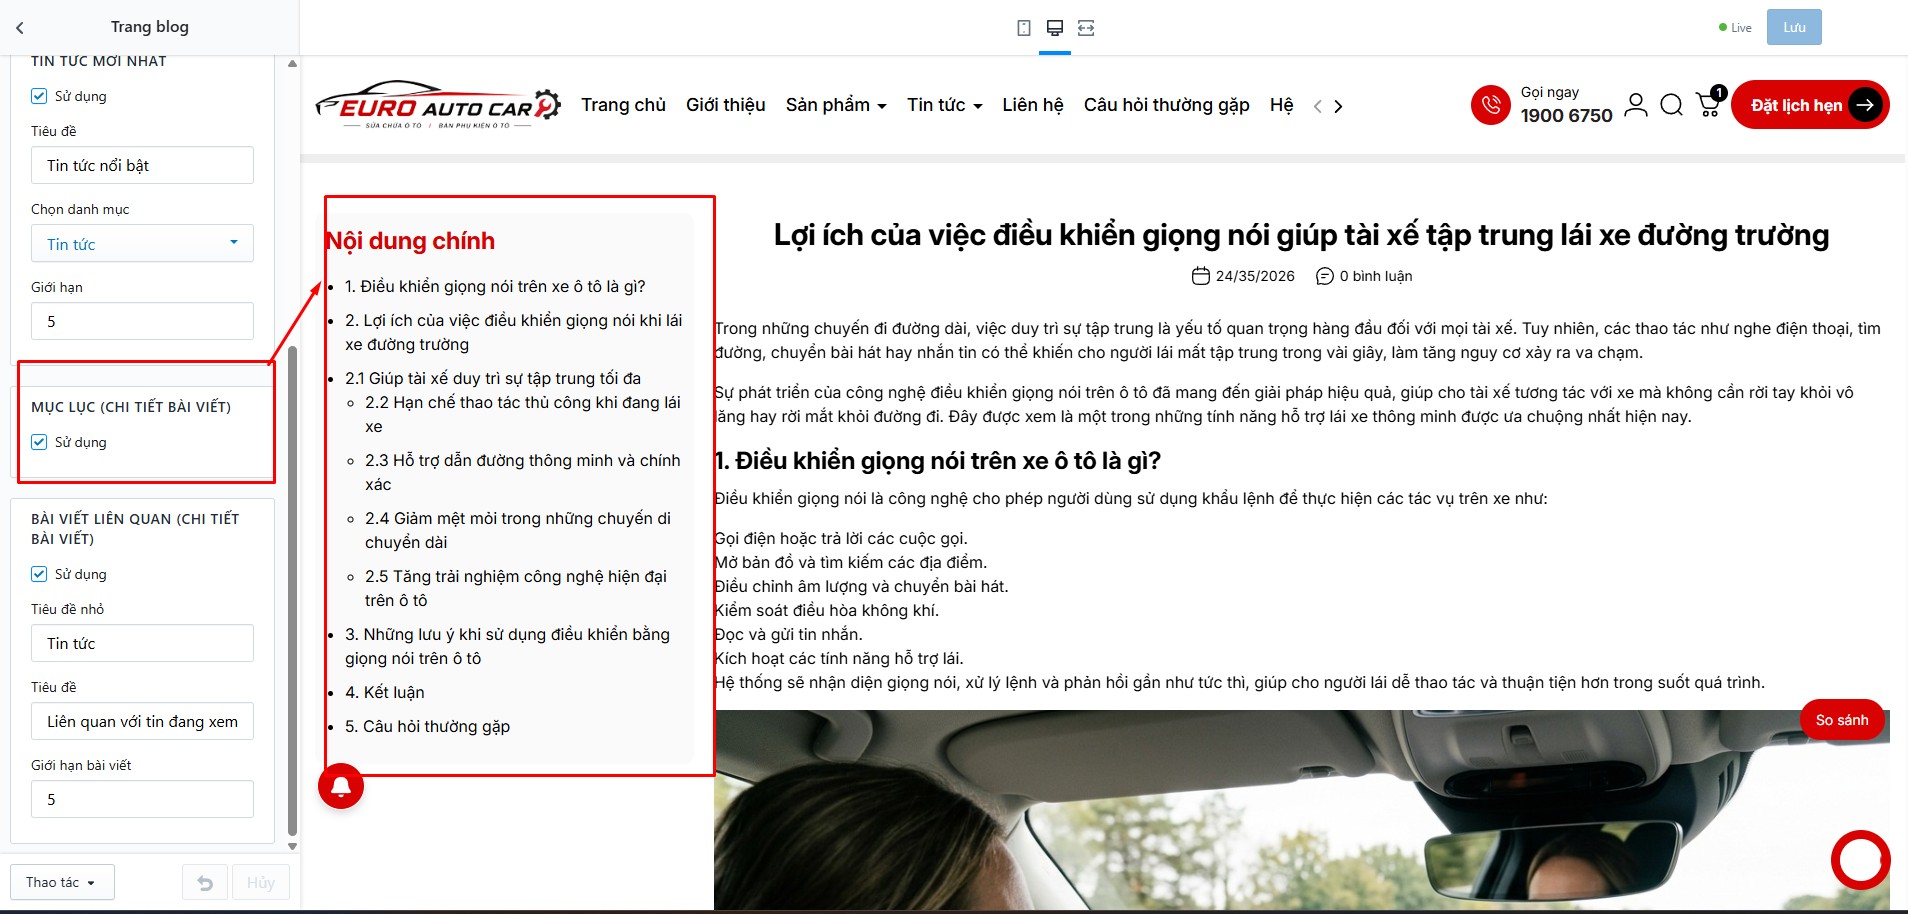This screenshot has width=1908, height=914.
Task: Click the article's car interior image
Action: click(1302, 810)
